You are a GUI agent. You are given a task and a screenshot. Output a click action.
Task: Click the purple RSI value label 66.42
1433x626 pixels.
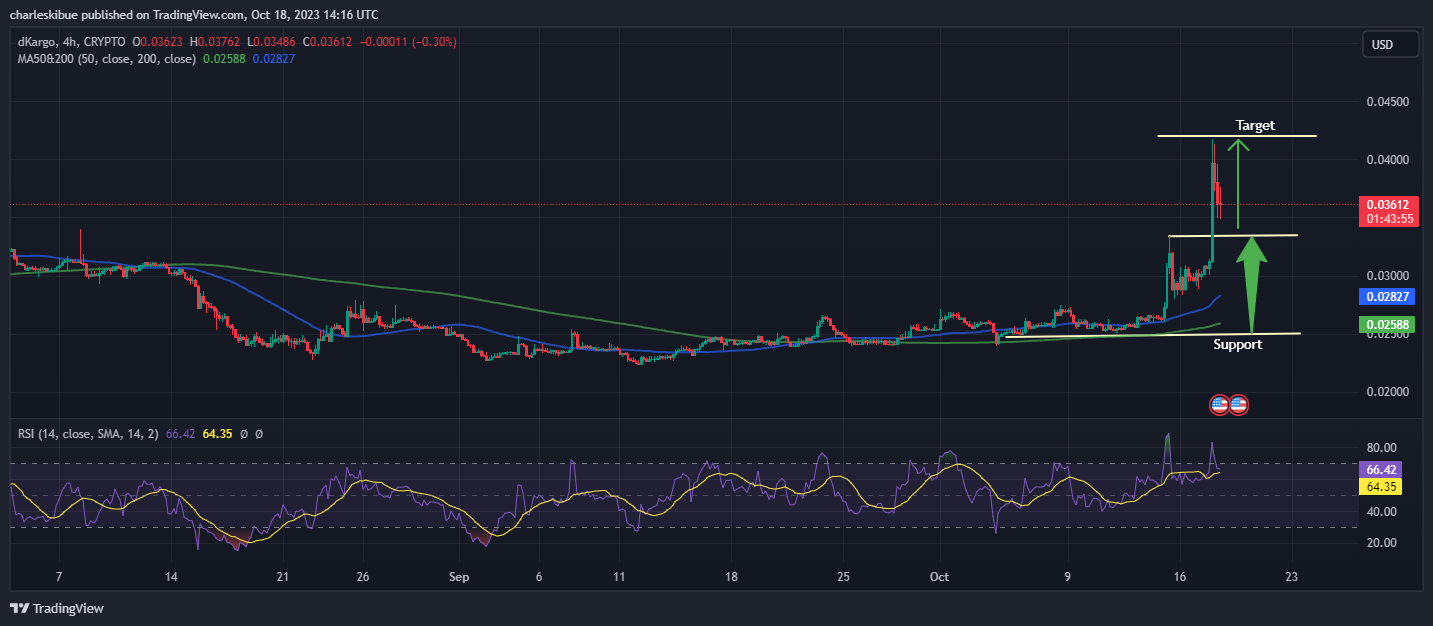[1381, 469]
